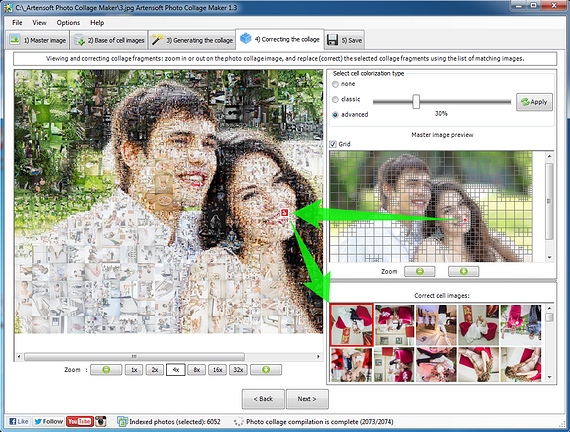This screenshot has width=570, height=432.
Task: Click 'Indexed photos (selected): 6052' status text
Action: pos(175,421)
